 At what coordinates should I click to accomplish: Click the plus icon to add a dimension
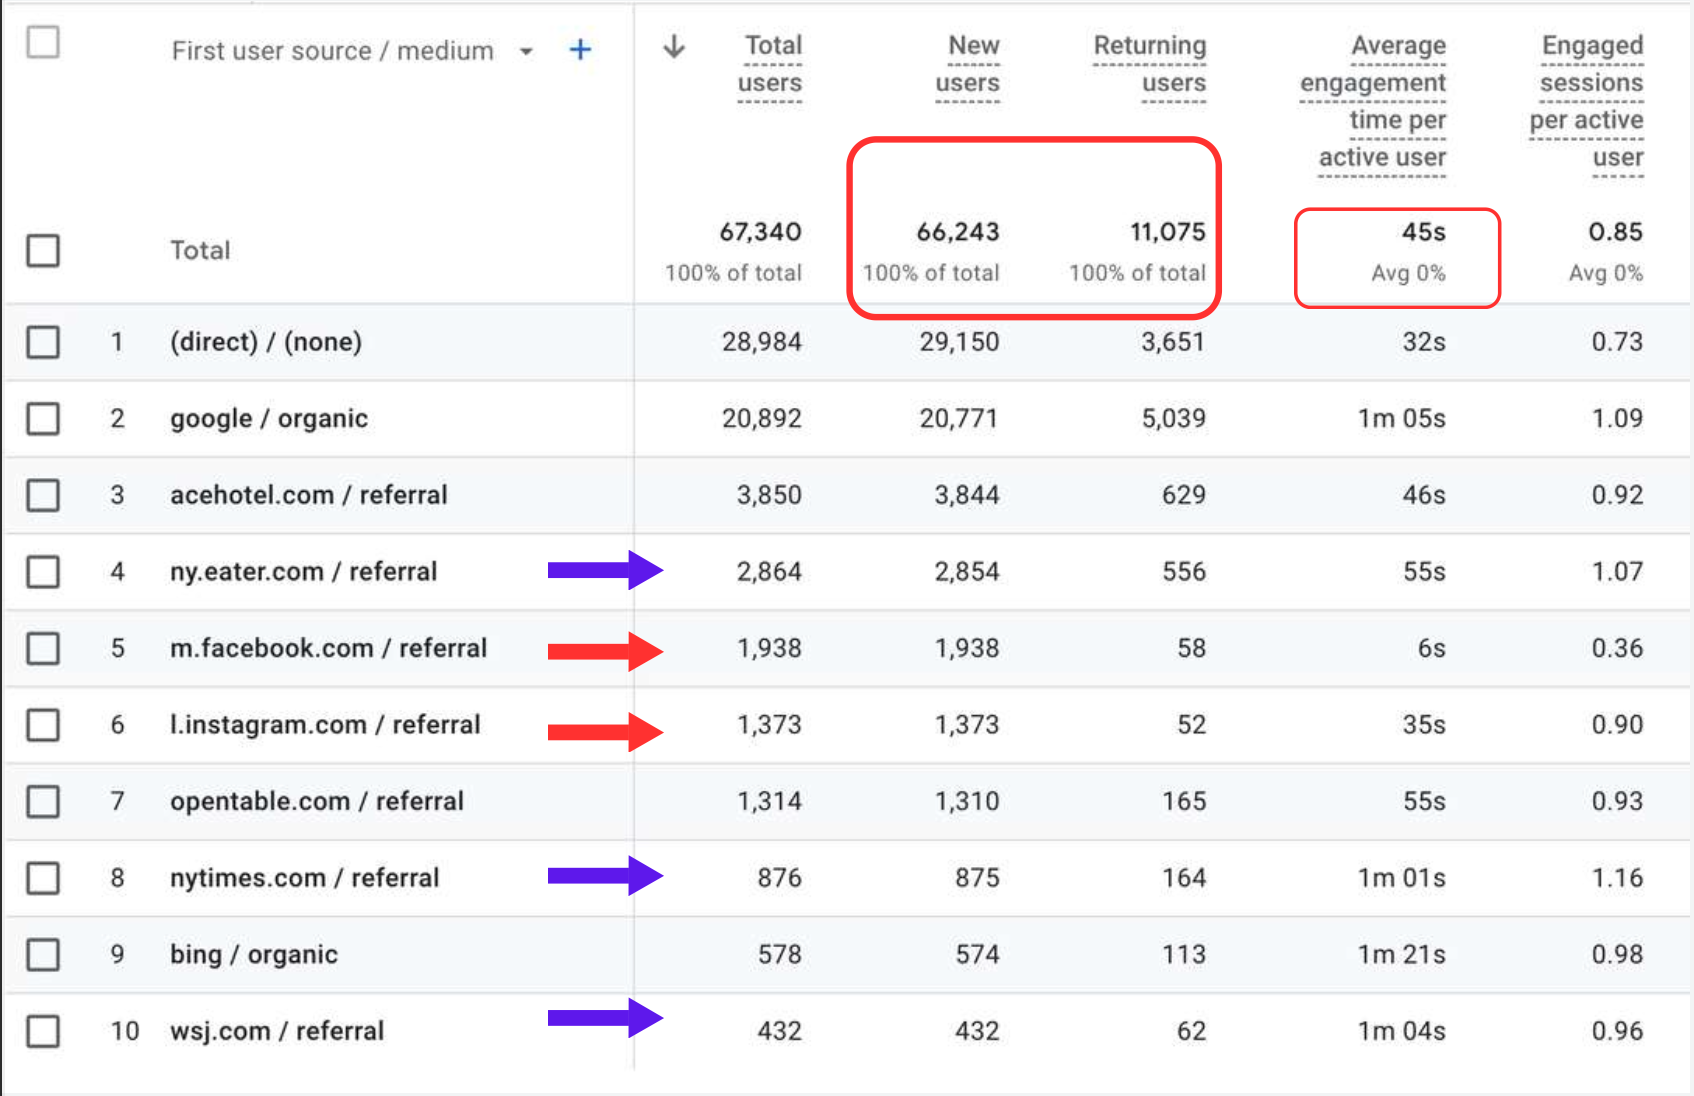click(x=580, y=50)
